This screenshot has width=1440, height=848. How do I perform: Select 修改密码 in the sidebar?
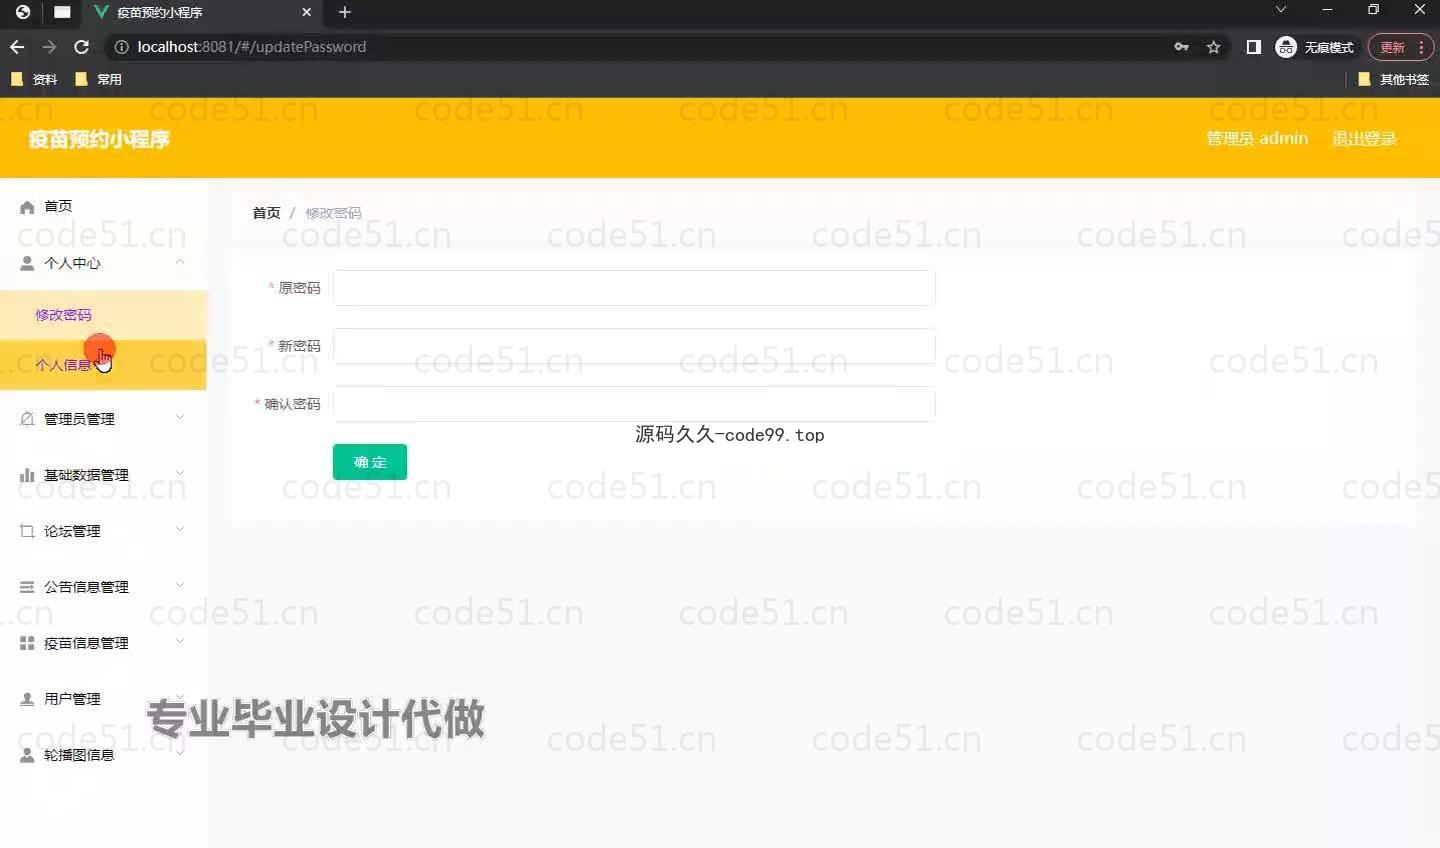point(103,315)
